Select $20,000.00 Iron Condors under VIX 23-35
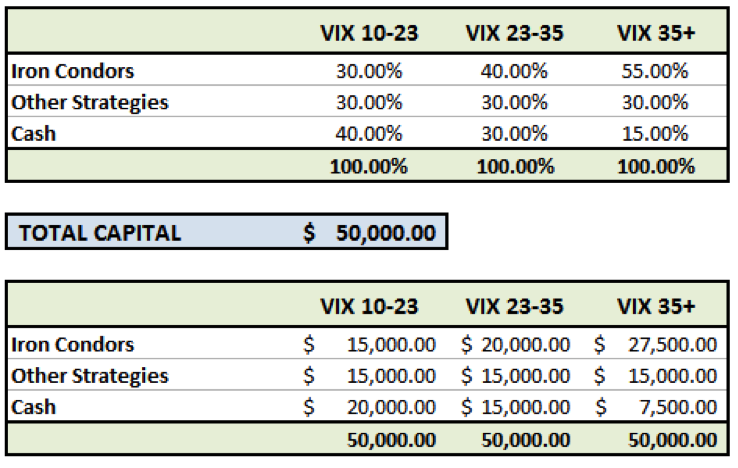This screenshot has width=738, height=468. (x=515, y=345)
